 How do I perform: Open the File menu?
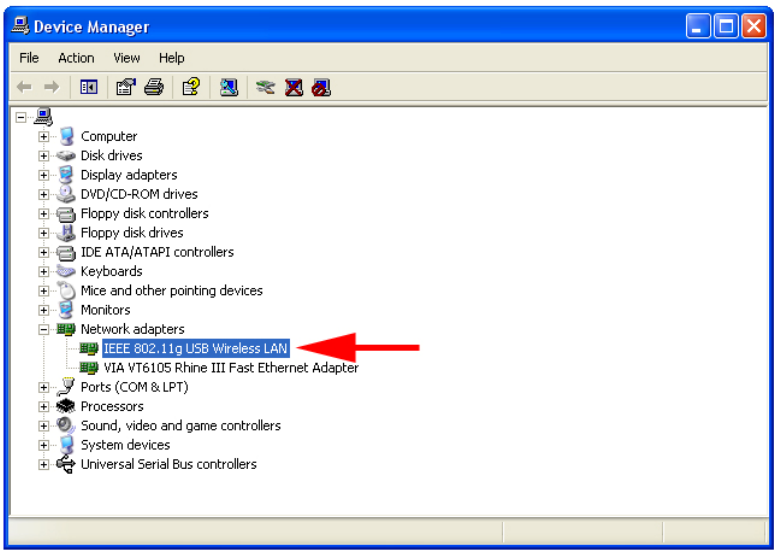29,58
